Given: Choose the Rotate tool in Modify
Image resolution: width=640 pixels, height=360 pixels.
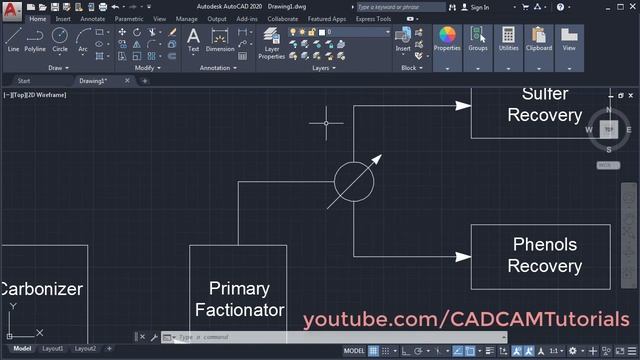Looking at the screenshot, I should (137, 32).
